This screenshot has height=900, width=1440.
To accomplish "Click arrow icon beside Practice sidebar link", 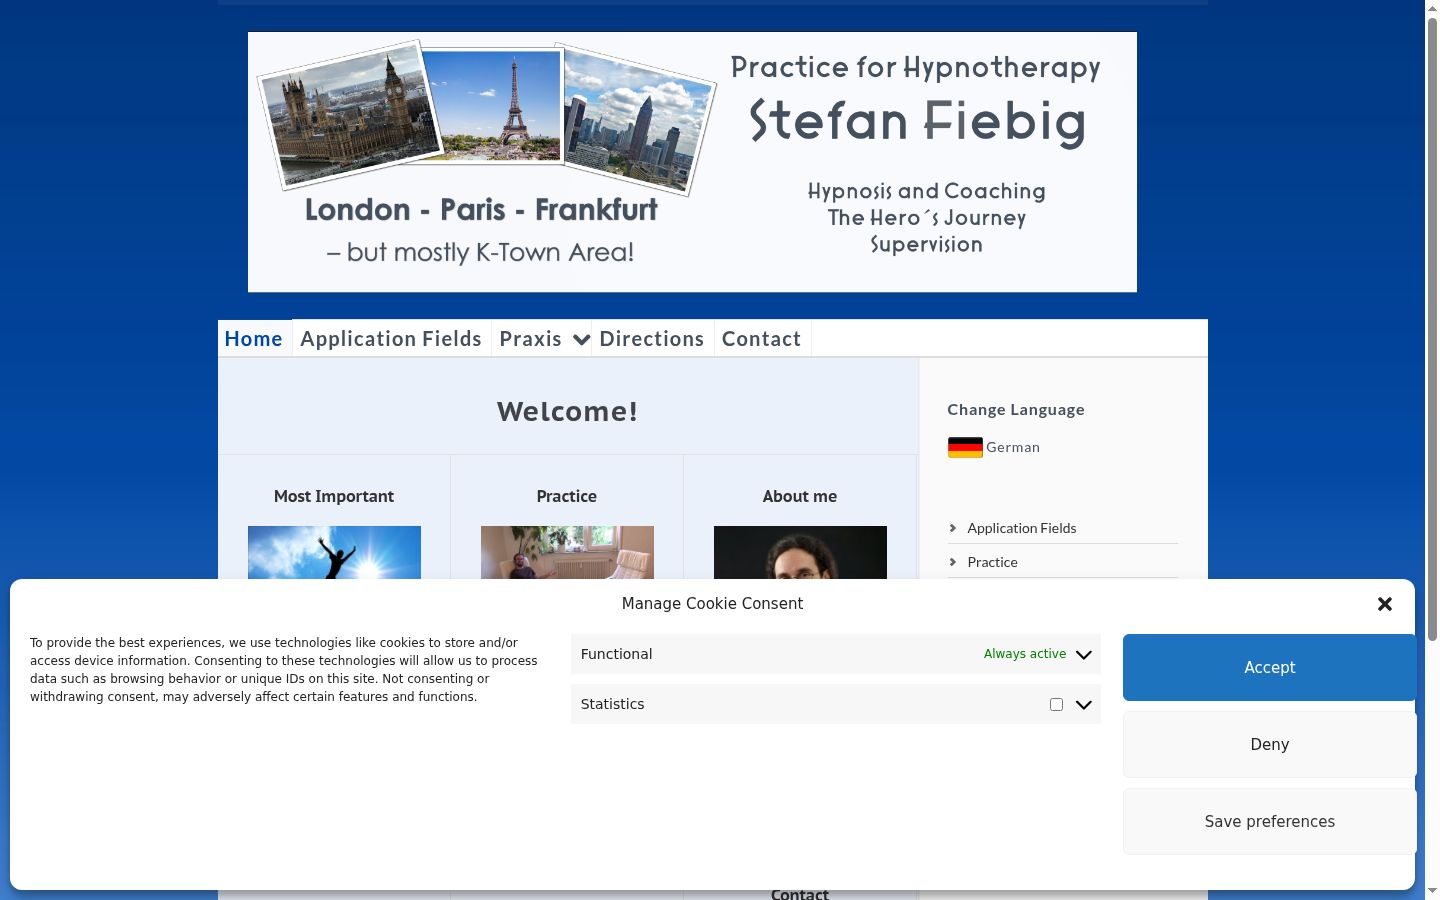I will (953, 562).
